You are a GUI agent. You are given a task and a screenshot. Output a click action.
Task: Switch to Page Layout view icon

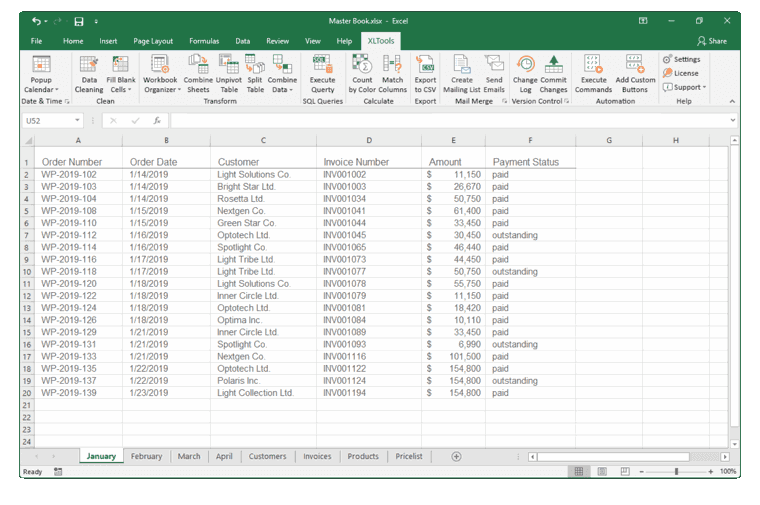tap(602, 472)
